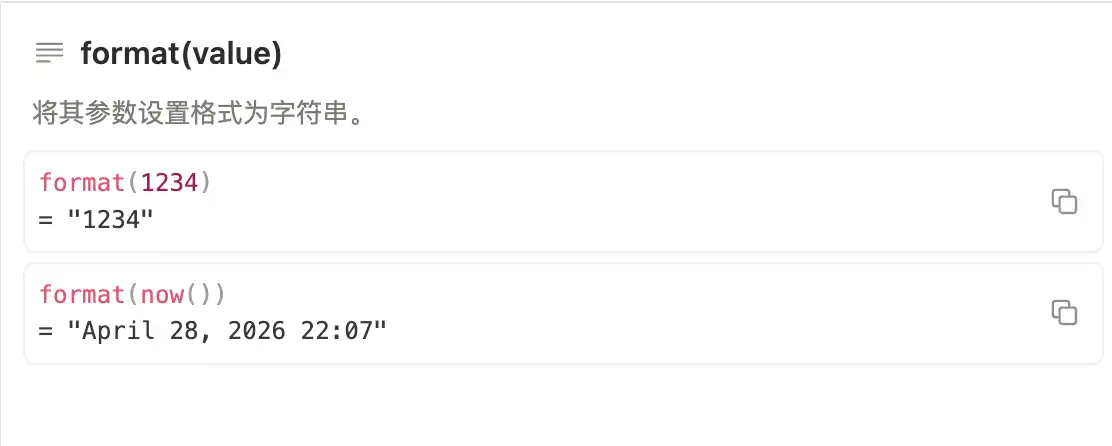Click 'format' keyword in the now() example
This screenshot has height=446, width=1112.
coord(84,295)
